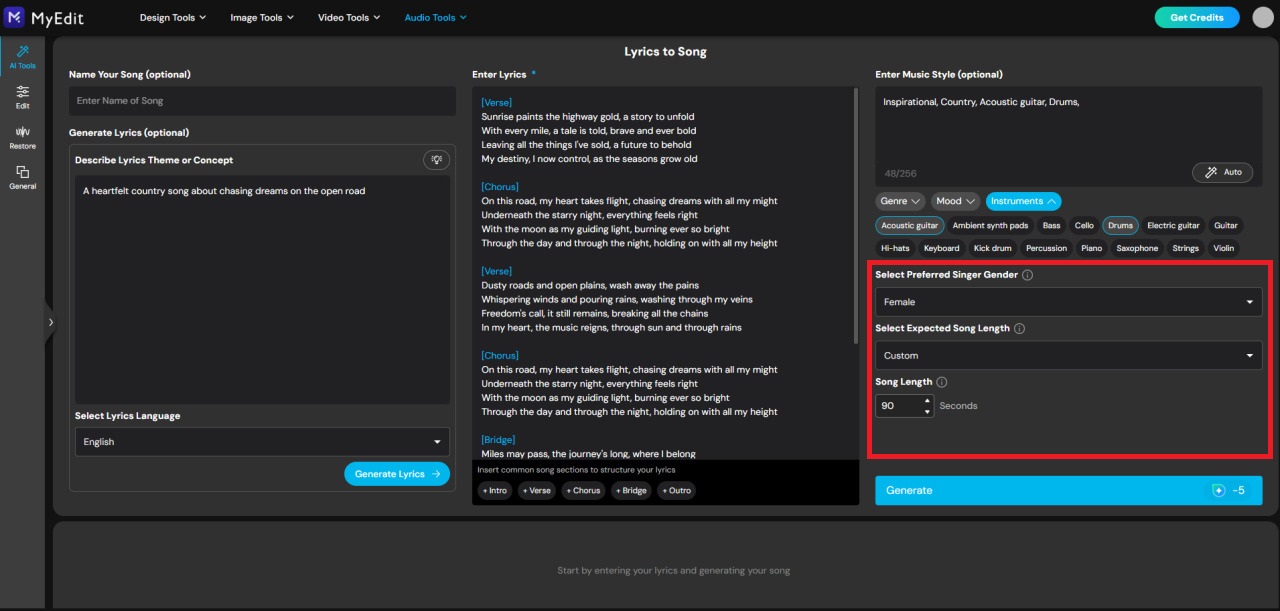Click the Generate Lyrics button
This screenshot has width=1280, height=611.
(x=397, y=473)
